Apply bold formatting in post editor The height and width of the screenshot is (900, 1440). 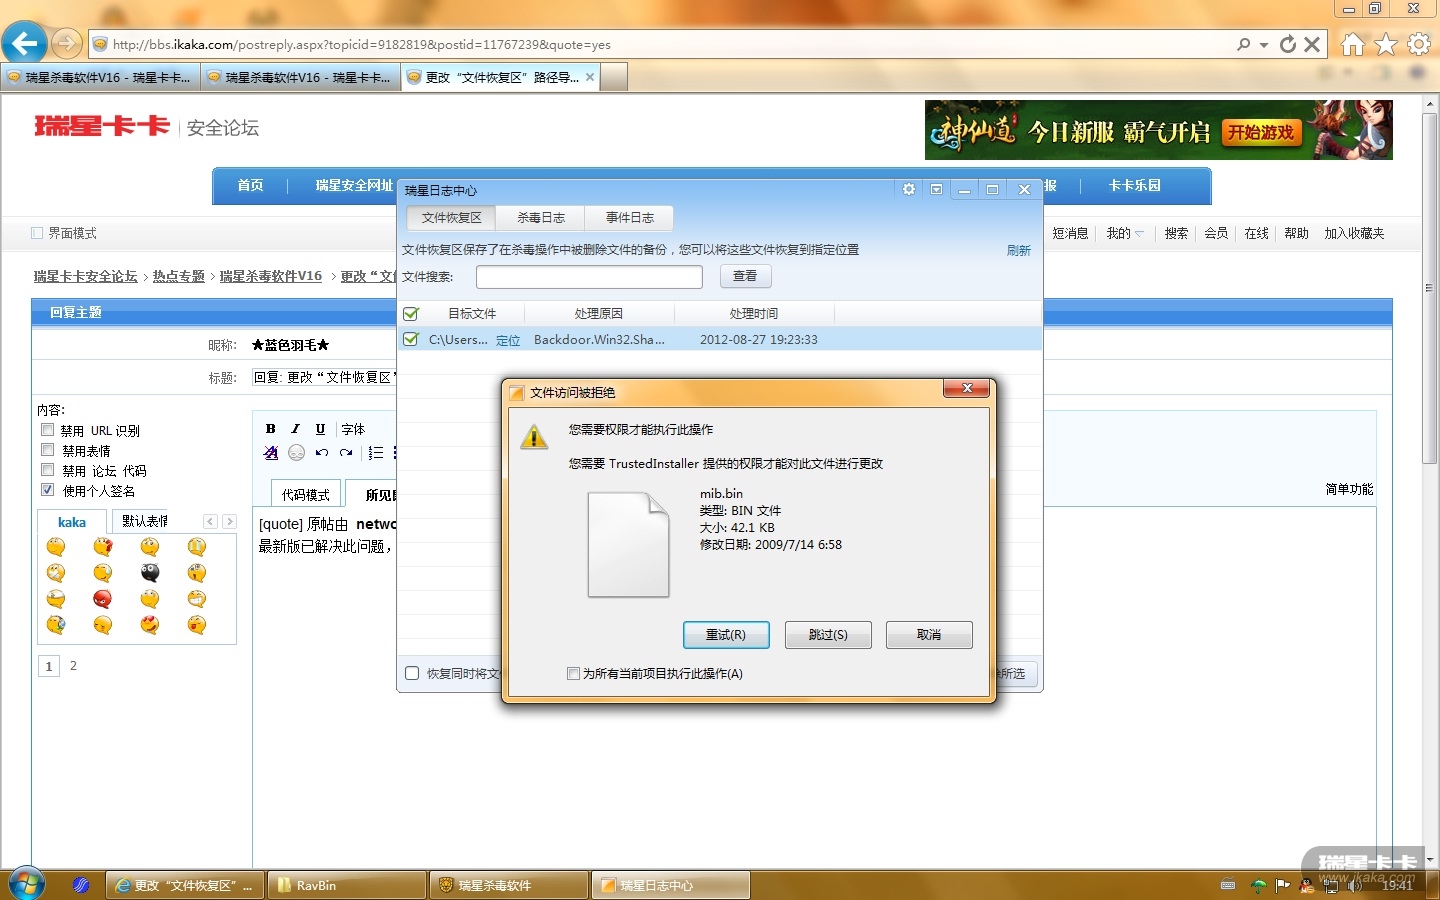270,429
